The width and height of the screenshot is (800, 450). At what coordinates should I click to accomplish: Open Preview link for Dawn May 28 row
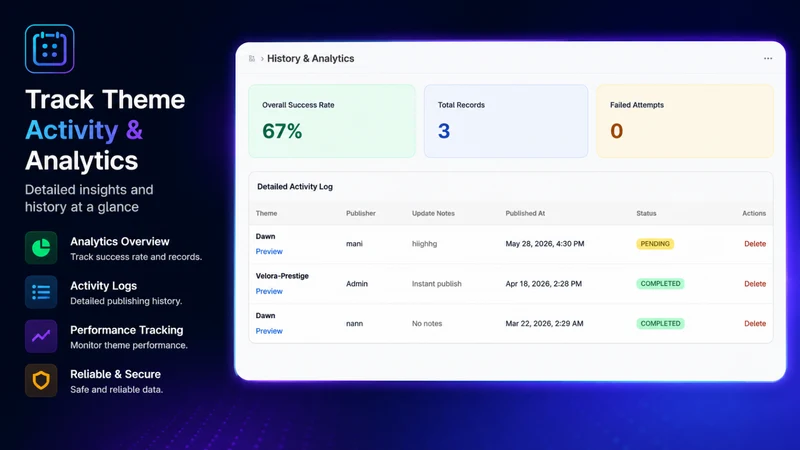coord(269,252)
